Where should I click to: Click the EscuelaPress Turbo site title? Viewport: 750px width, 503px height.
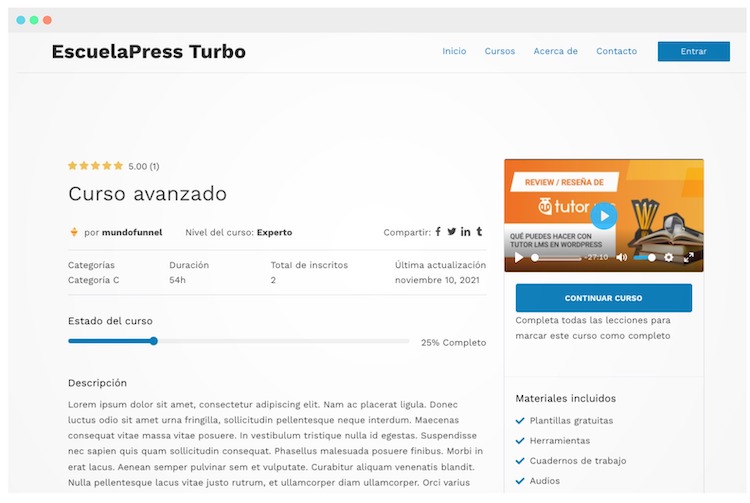[148, 52]
